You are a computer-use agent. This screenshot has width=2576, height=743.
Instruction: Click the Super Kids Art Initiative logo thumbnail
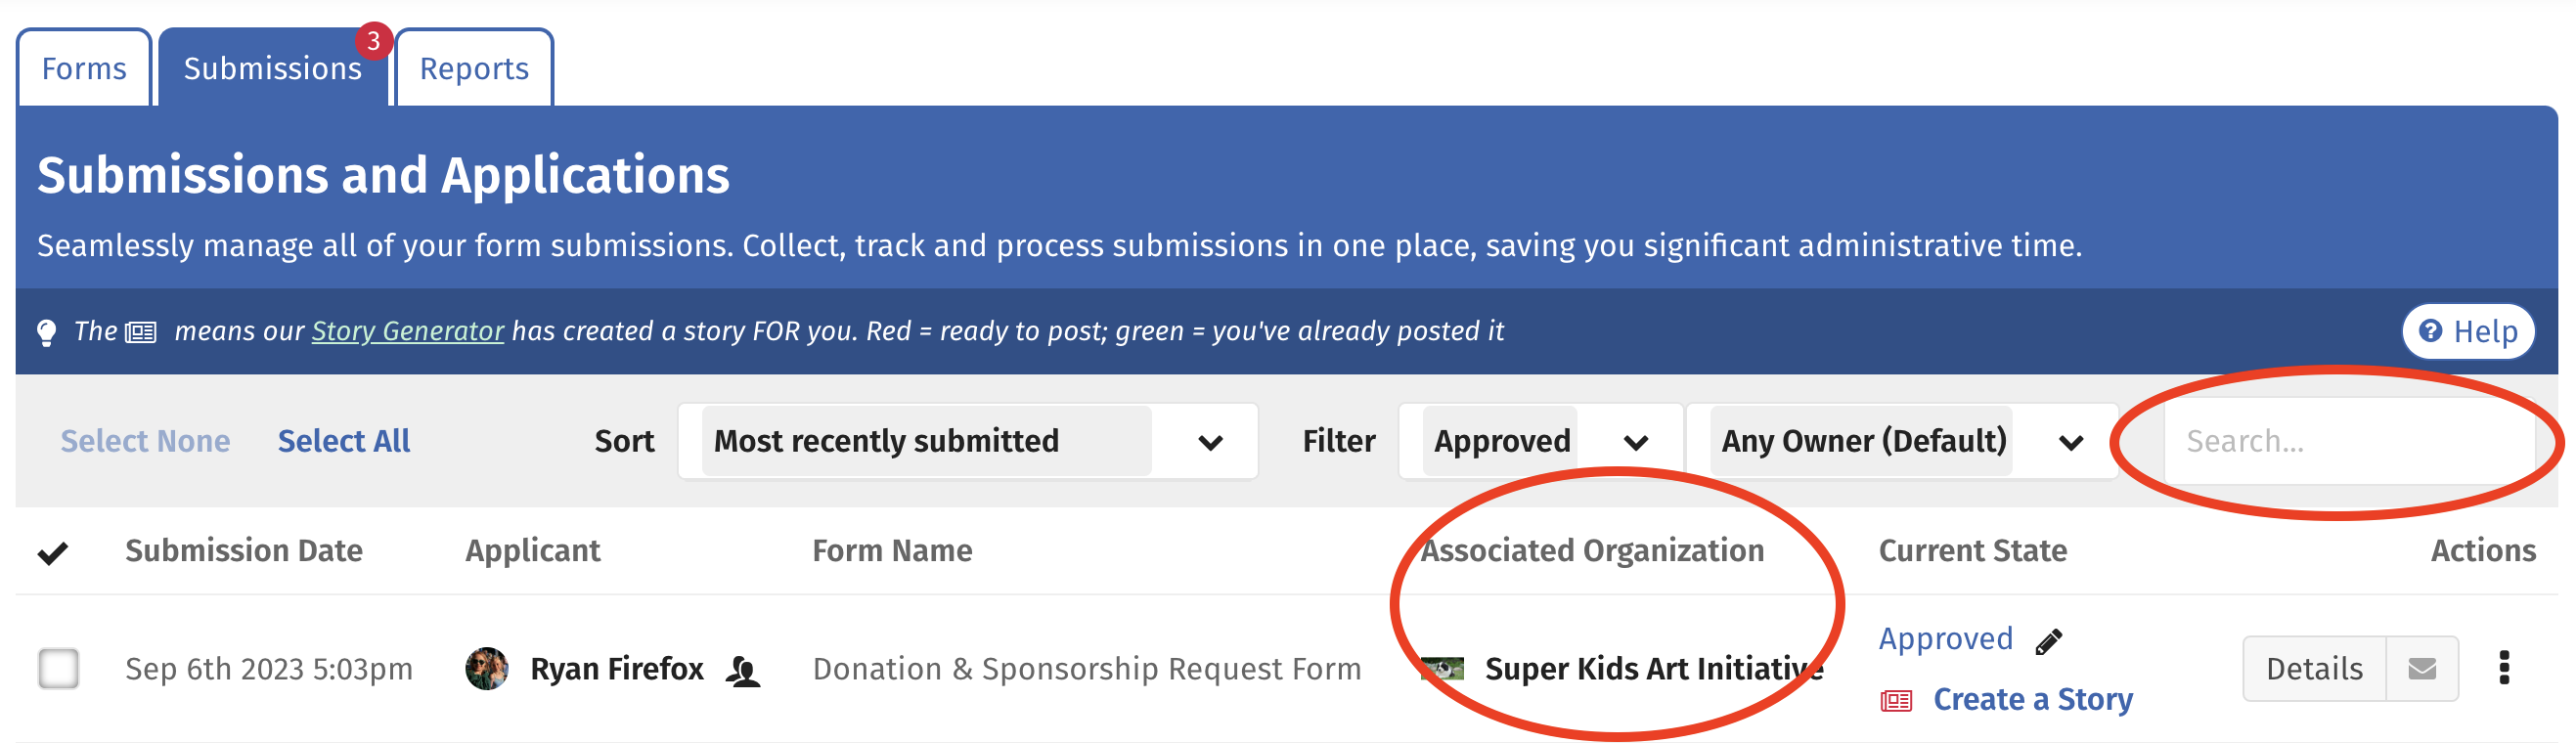[1442, 668]
